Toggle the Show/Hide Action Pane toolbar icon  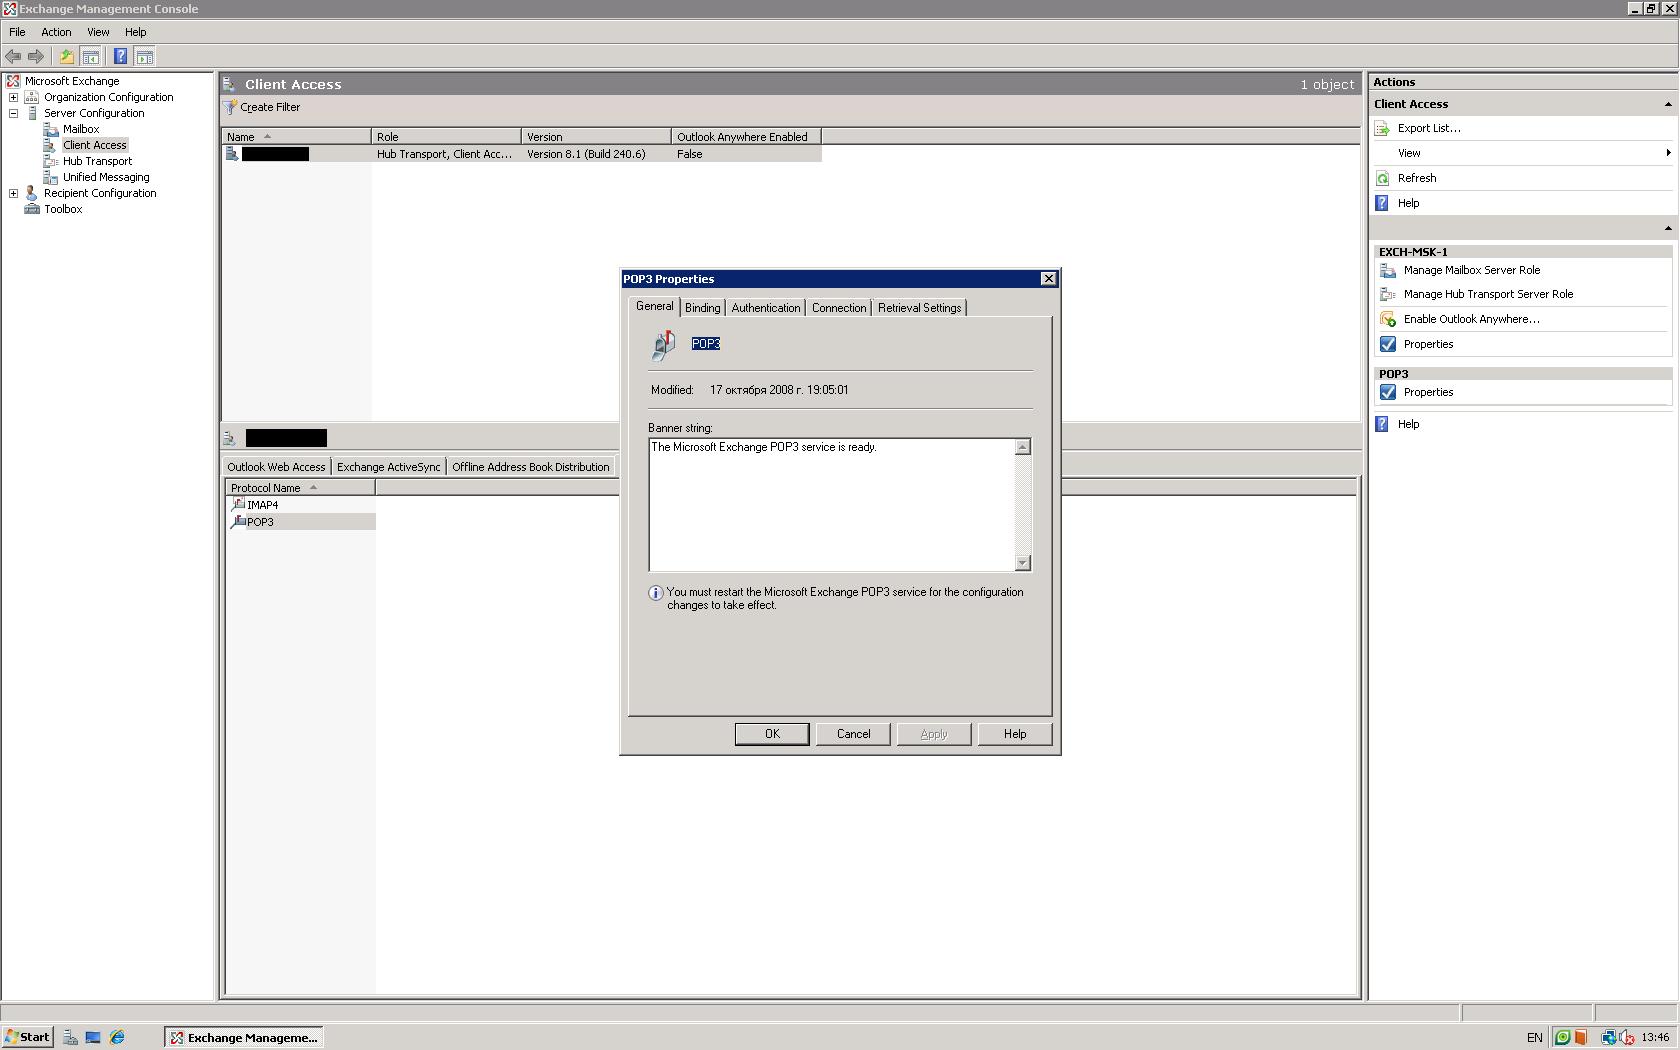[x=145, y=57]
